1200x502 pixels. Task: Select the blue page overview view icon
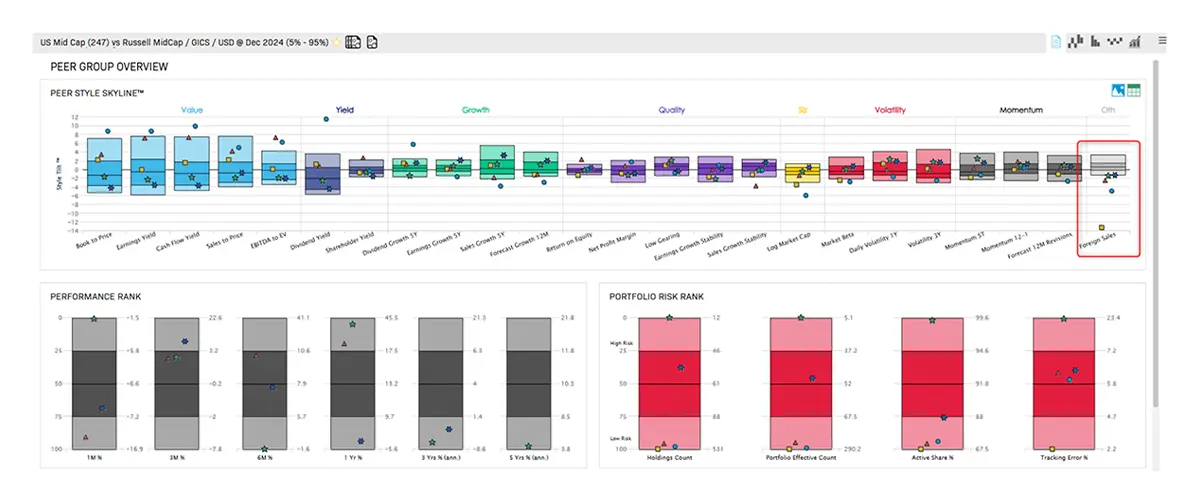pyautogui.click(x=1057, y=42)
